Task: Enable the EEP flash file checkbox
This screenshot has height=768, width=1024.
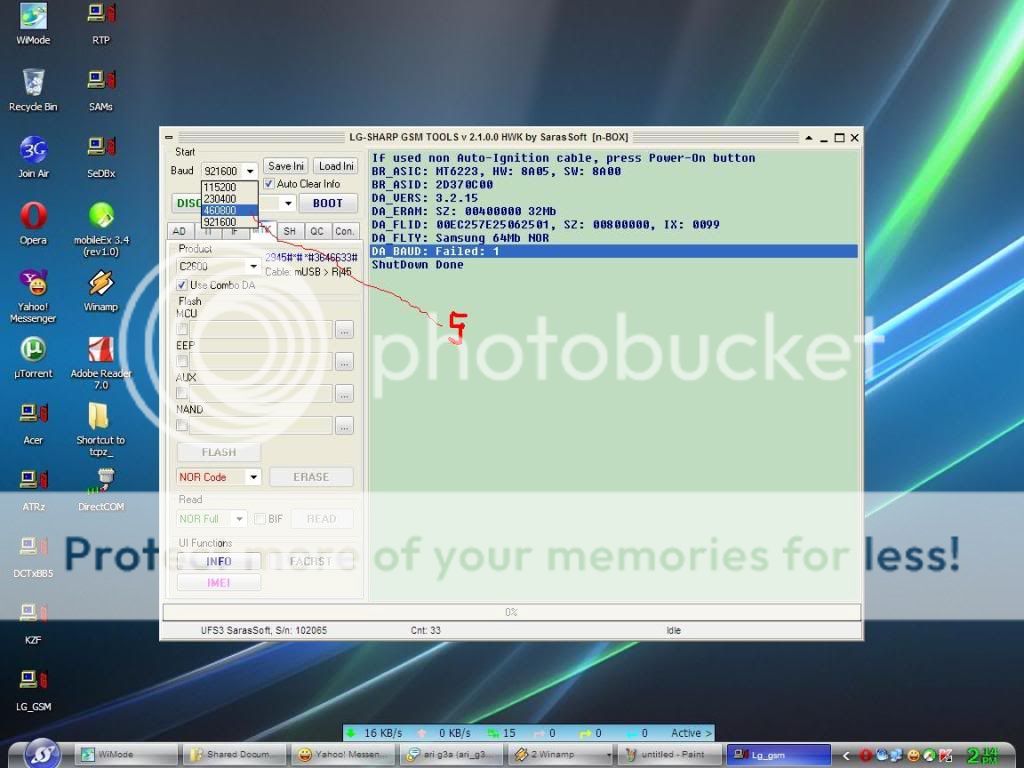Action: coord(182,361)
